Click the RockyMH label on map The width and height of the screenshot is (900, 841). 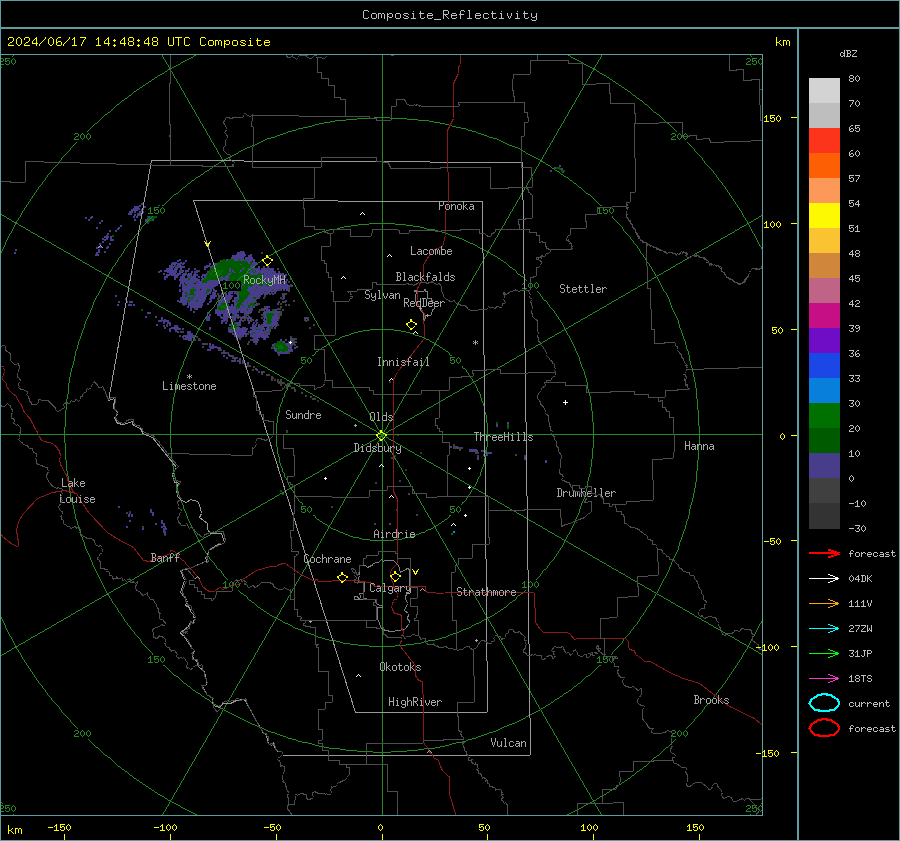264,280
